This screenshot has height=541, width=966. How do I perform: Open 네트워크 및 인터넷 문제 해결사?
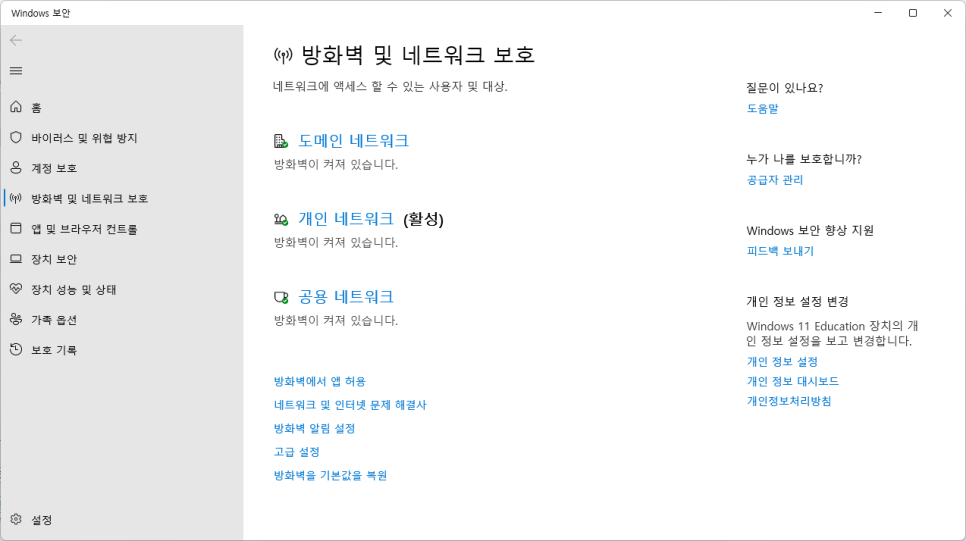point(350,405)
